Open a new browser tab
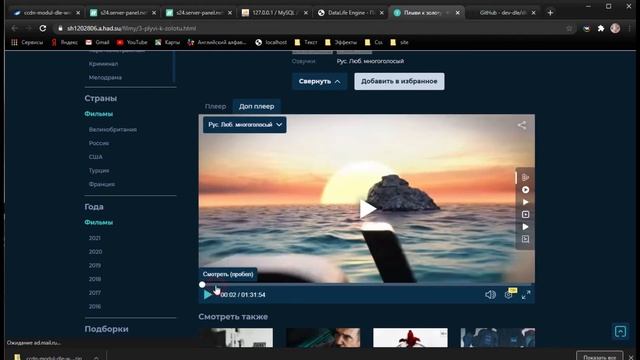The width and height of the screenshot is (640, 360). coord(550,13)
